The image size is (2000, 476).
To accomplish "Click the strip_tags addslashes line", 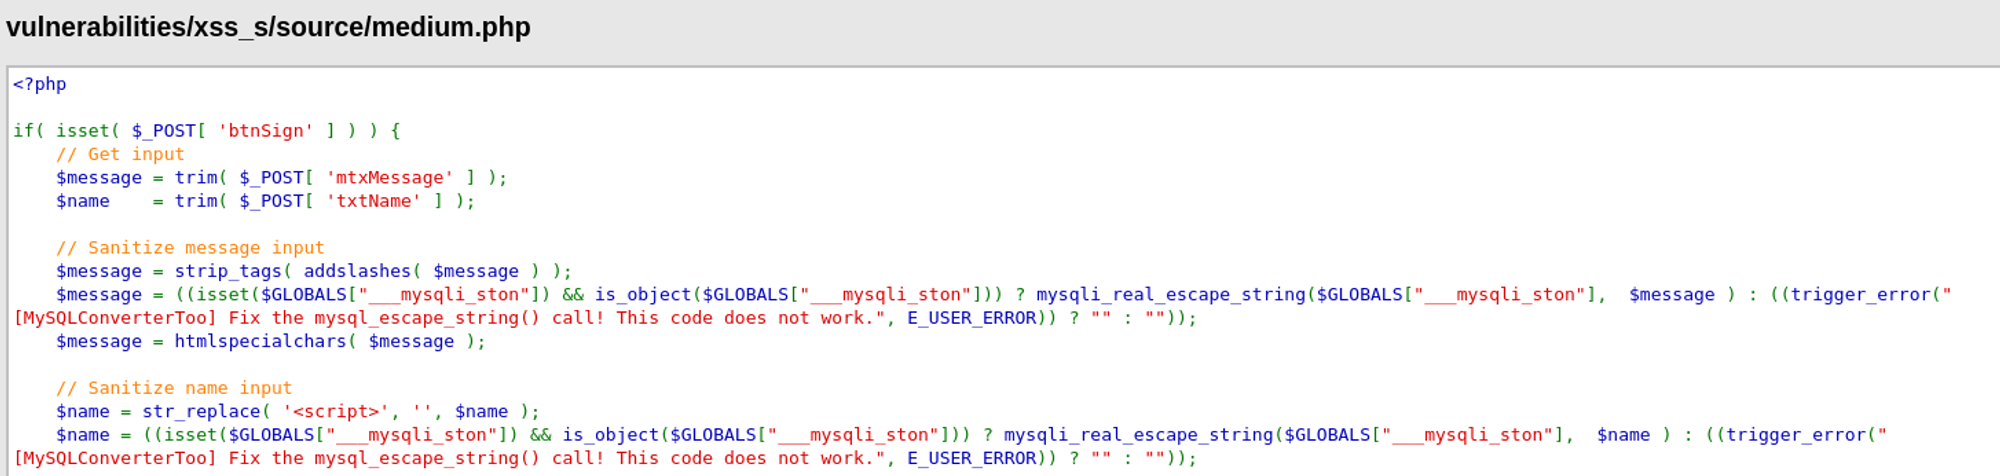I will 314,271.
